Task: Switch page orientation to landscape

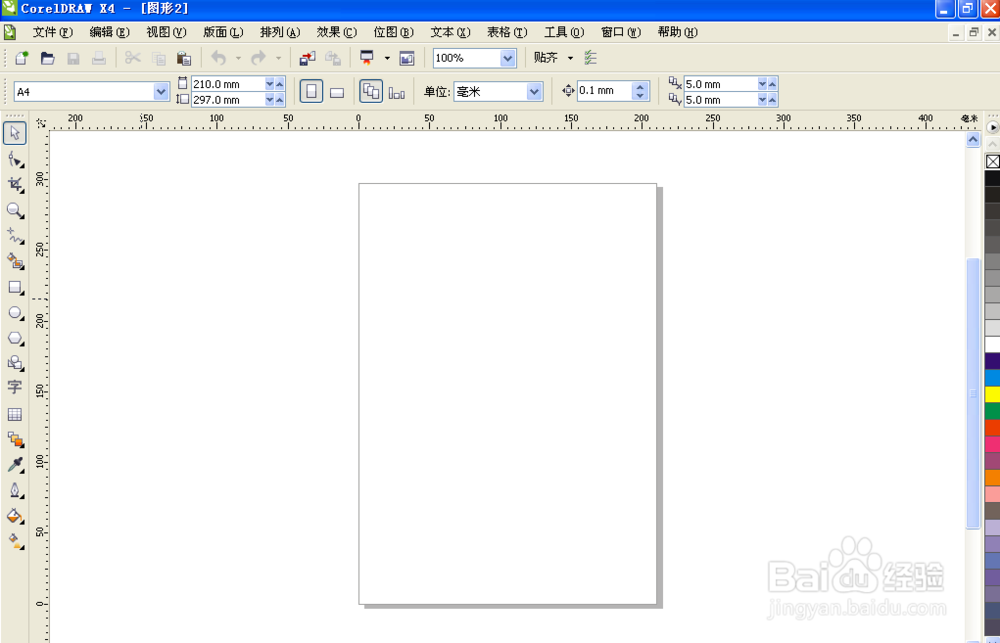Action: (337, 91)
